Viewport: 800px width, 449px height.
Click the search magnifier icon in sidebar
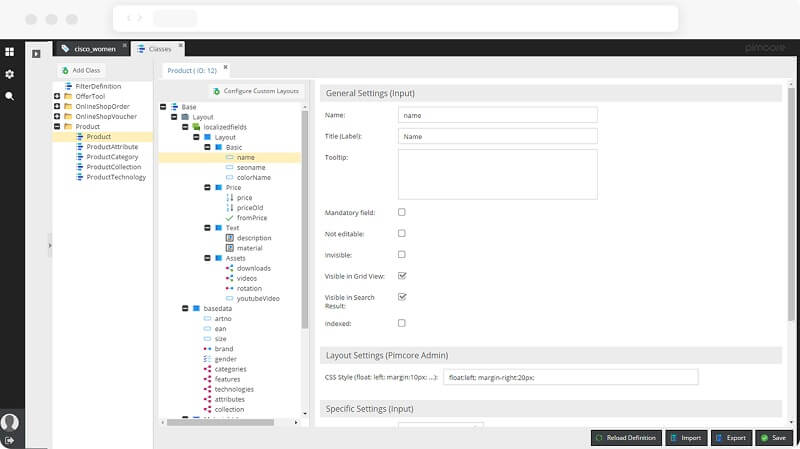point(9,96)
